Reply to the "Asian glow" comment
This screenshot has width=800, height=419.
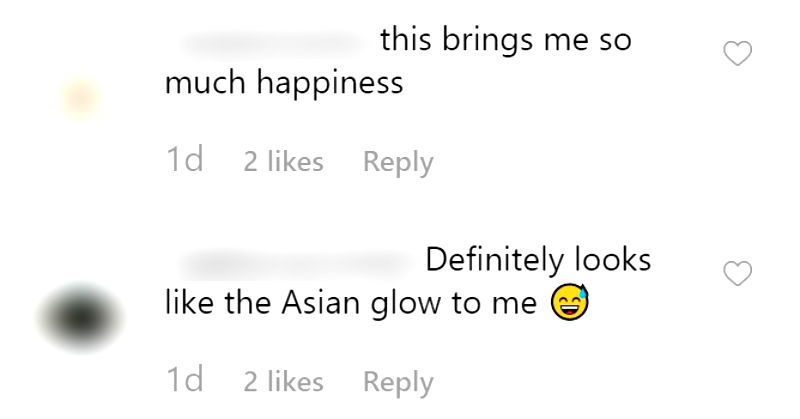[398, 381]
